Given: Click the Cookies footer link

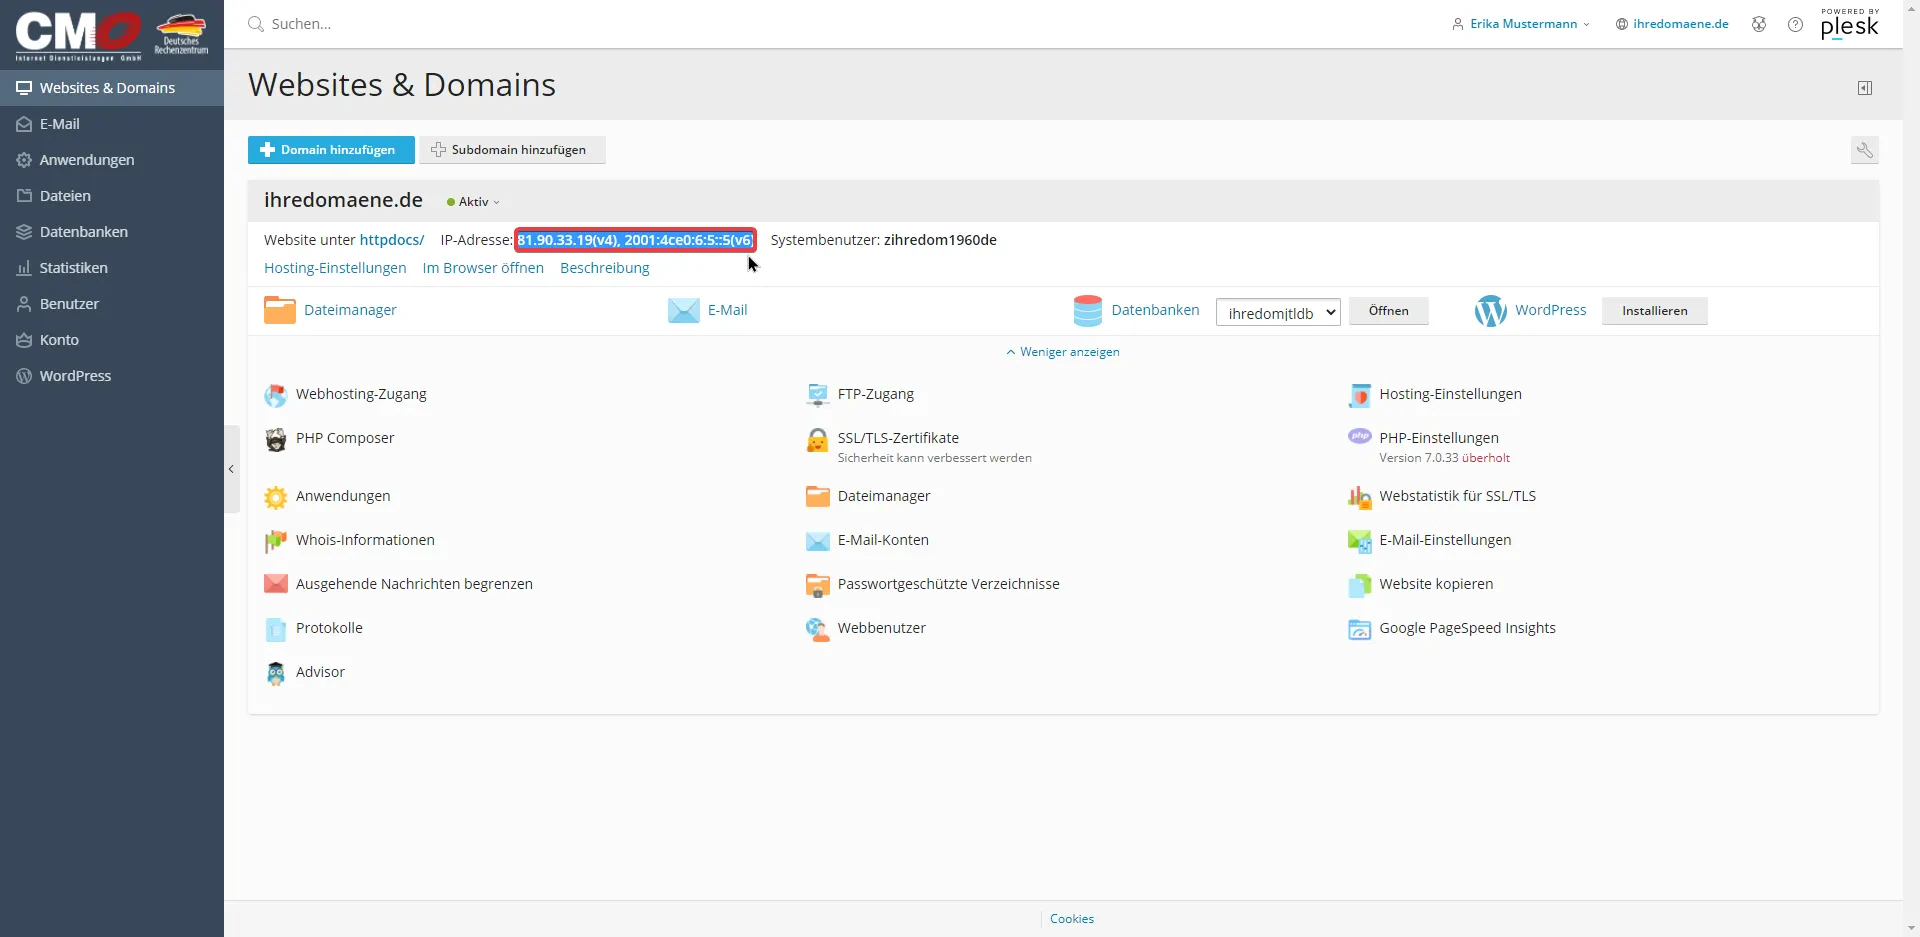Looking at the screenshot, I should pyautogui.click(x=1072, y=919).
